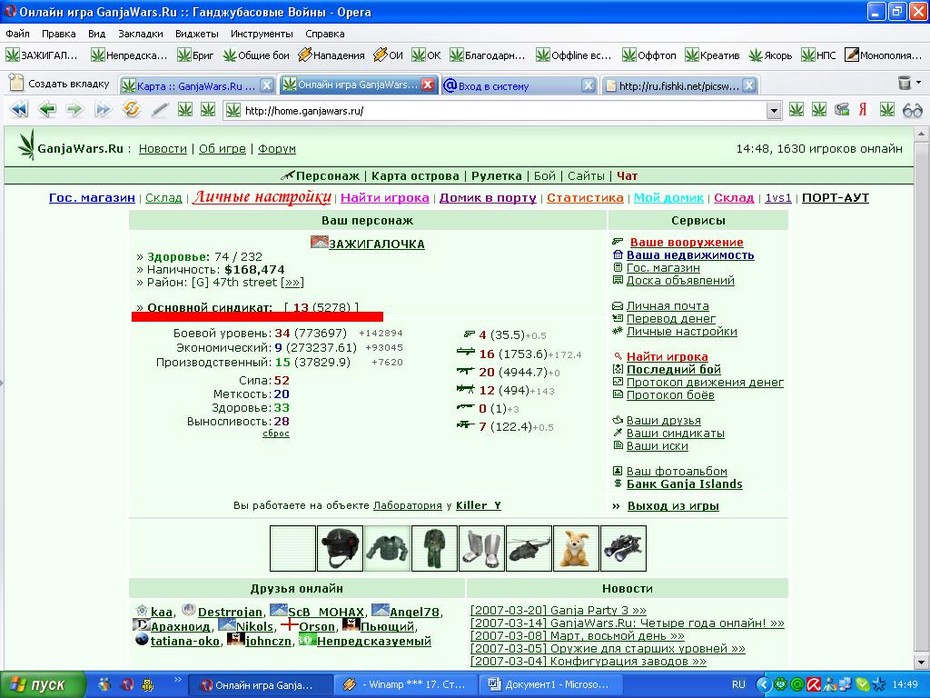Open the Банк Ganja Islands link

pos(684,484)
